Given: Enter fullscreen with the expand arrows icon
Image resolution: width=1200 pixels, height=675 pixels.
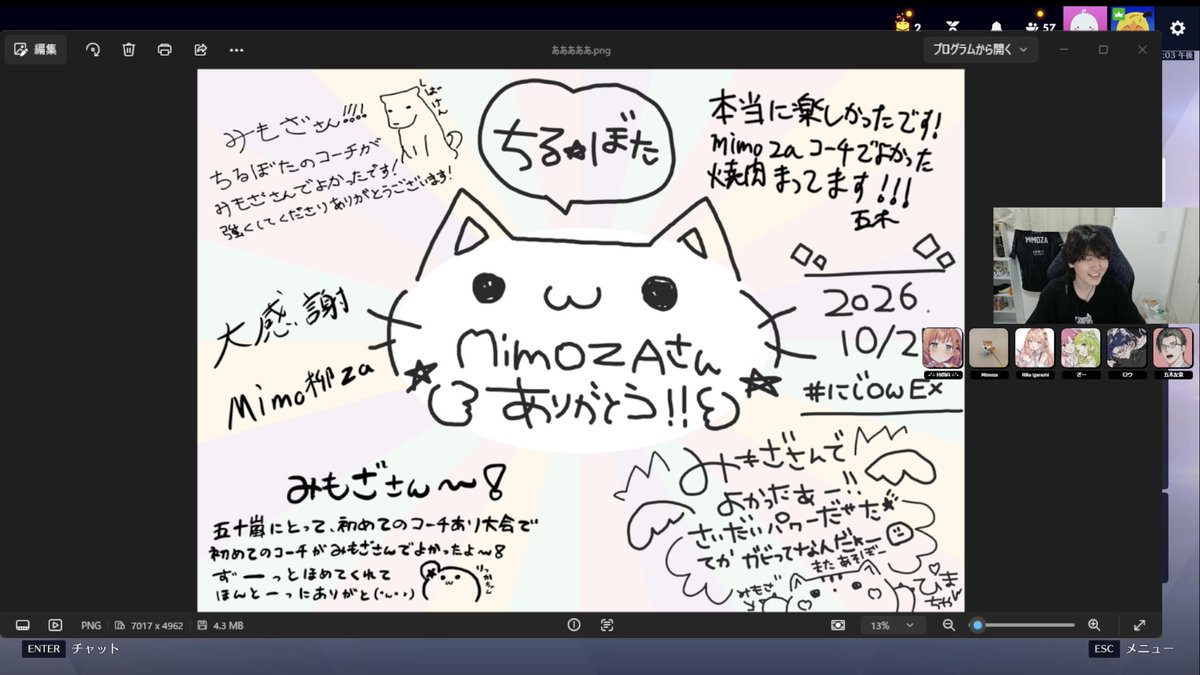Looking at the screenshot, I should coord(1139,625).
